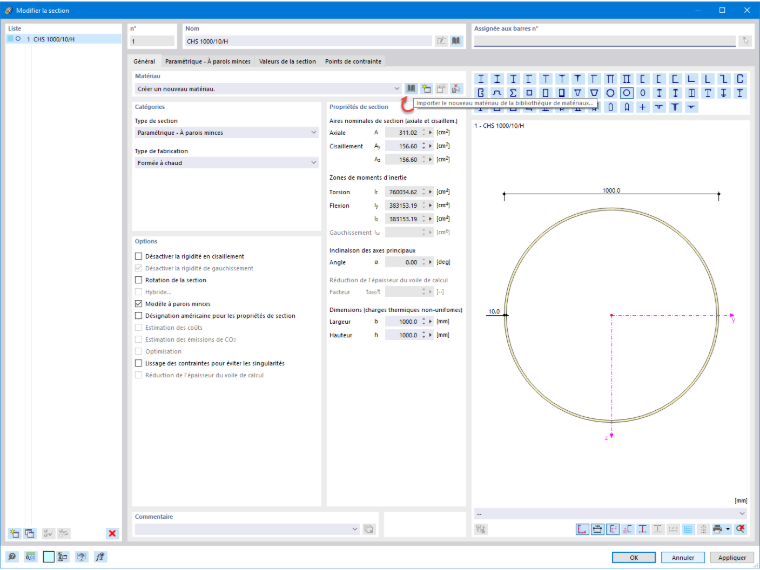Open the help icon at the dialog's bottom left
The width and height of the screenshot is (760, 570).
[12, 557]
